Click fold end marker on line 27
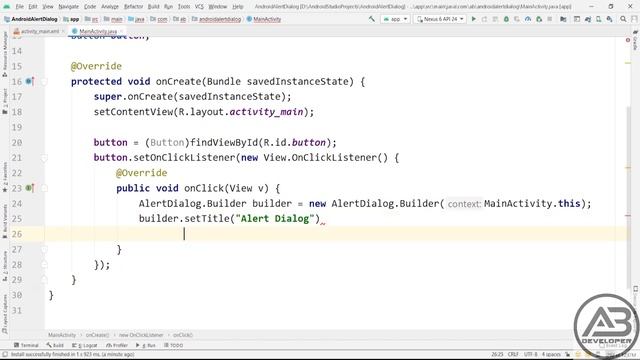This screenshot has height=360, width=640. click(44, 249)
